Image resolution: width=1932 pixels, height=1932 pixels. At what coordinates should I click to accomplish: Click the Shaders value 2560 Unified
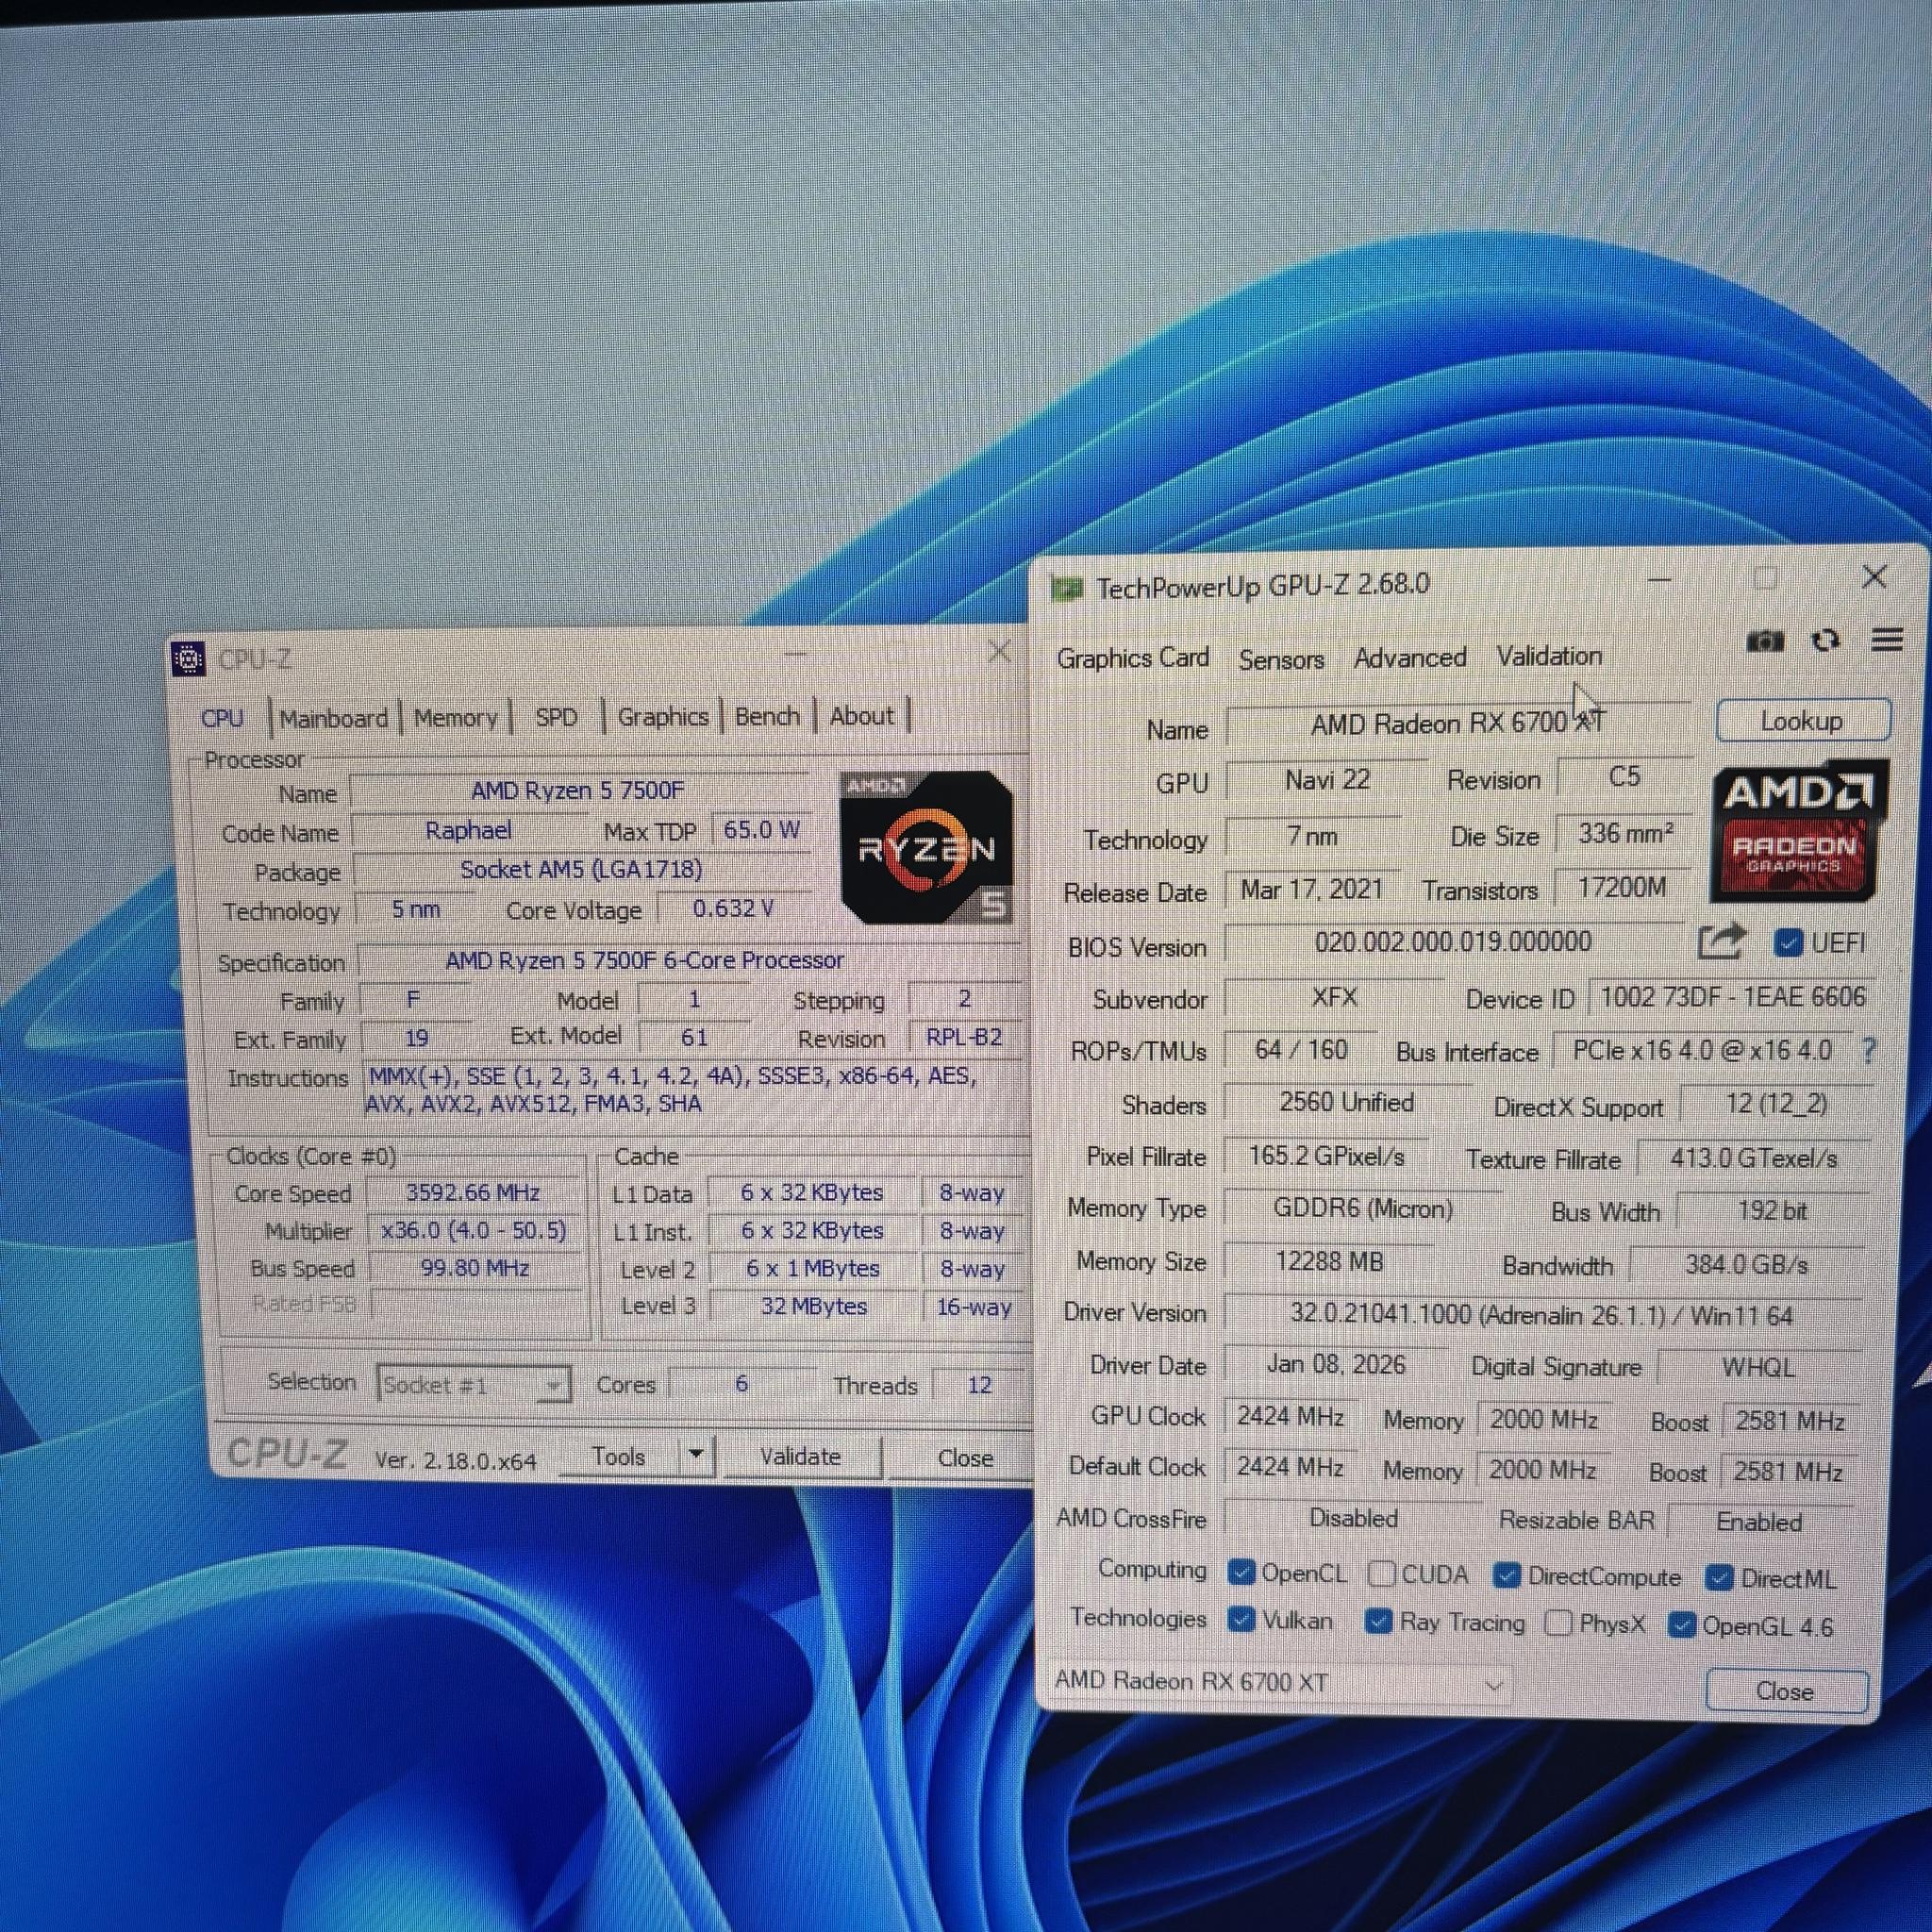[1346, 1102]
